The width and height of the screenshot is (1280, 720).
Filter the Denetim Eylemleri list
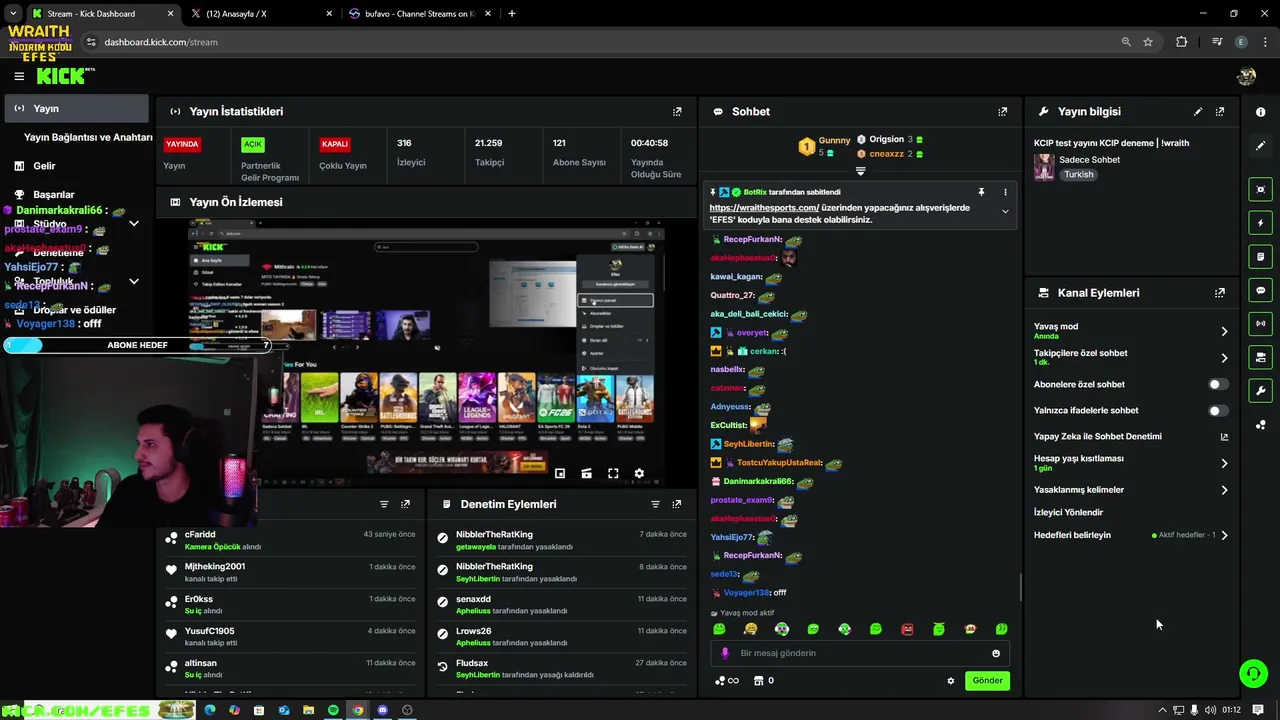(x=655, y=504)
